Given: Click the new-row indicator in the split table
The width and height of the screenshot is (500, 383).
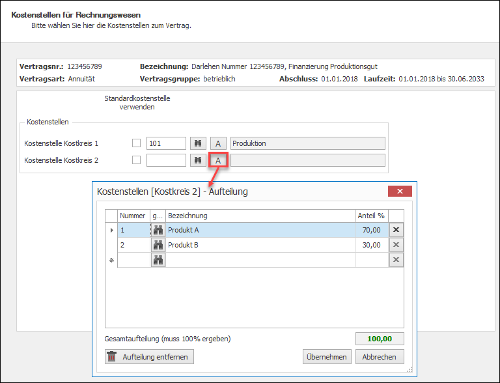Looking at the screenshot, I should pos(112,260).
